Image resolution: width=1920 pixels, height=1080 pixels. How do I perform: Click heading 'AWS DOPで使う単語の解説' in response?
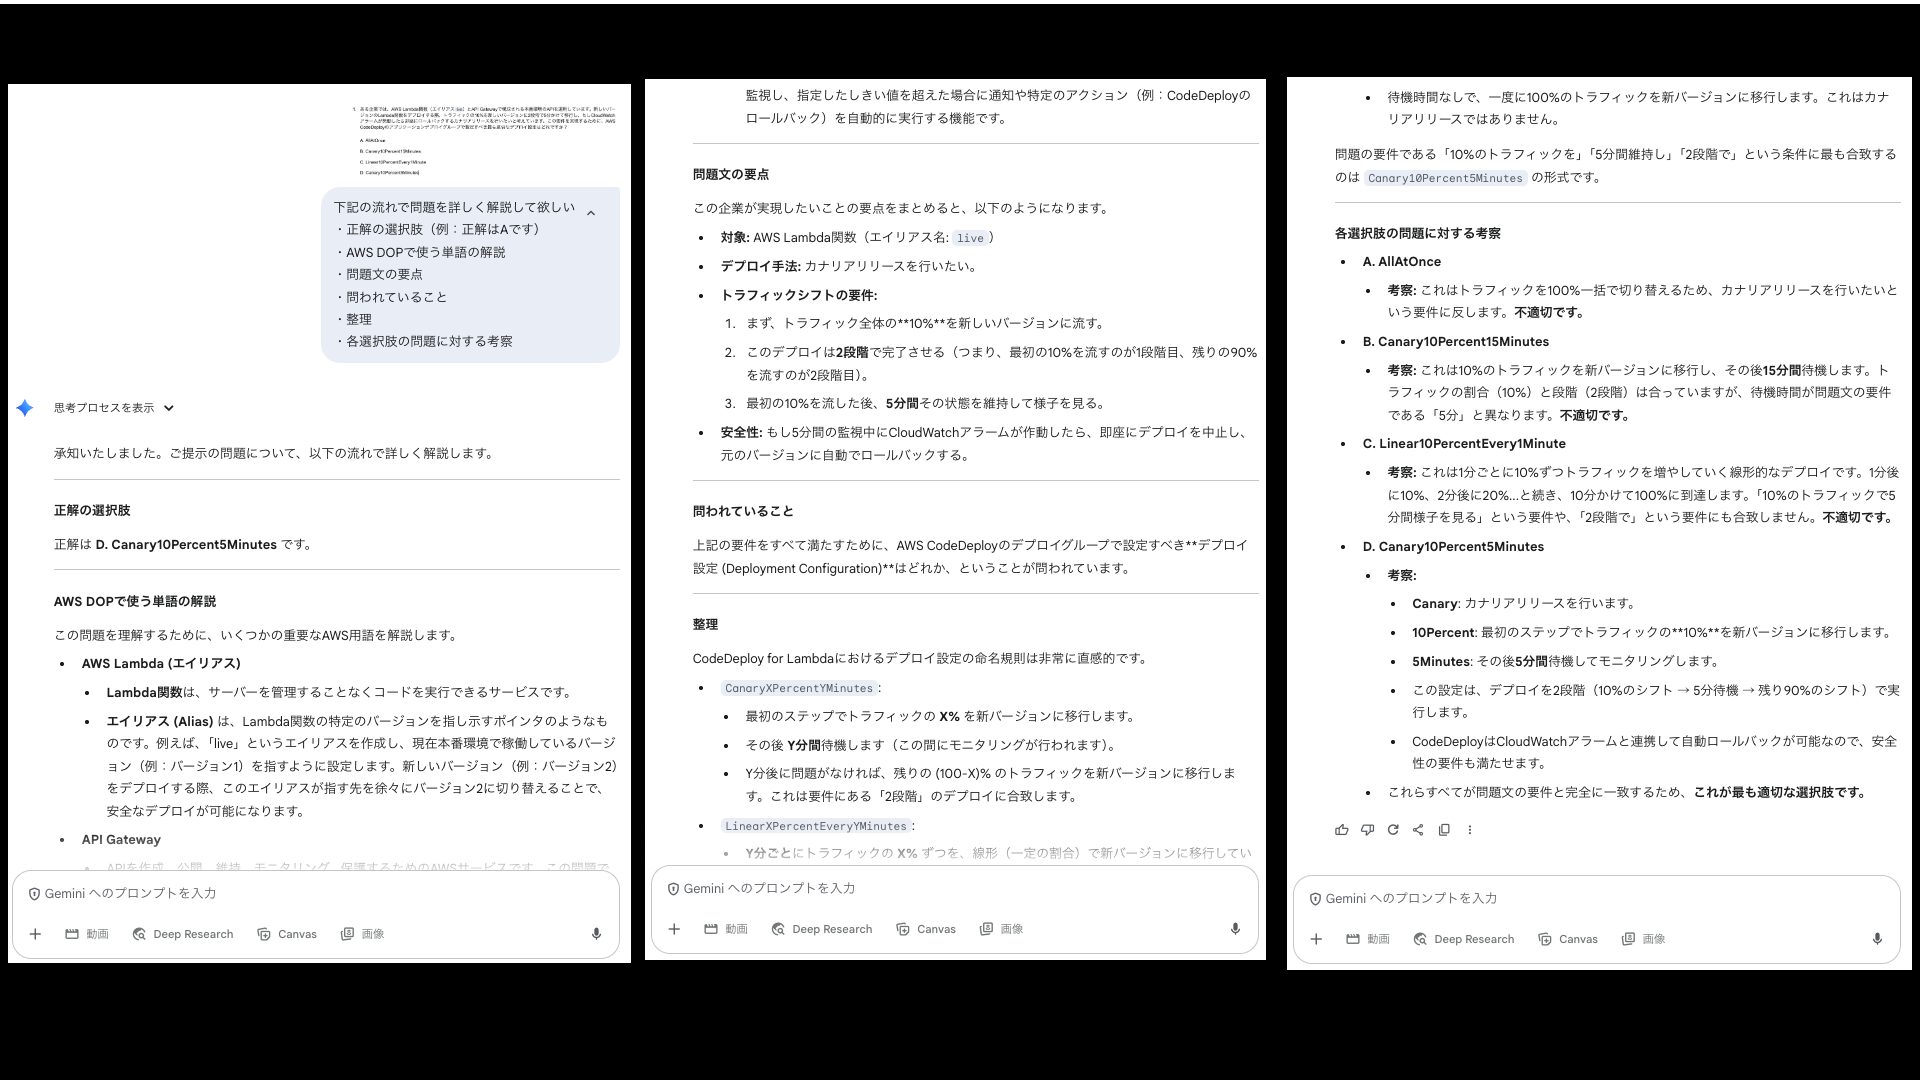tap(135, 602)
